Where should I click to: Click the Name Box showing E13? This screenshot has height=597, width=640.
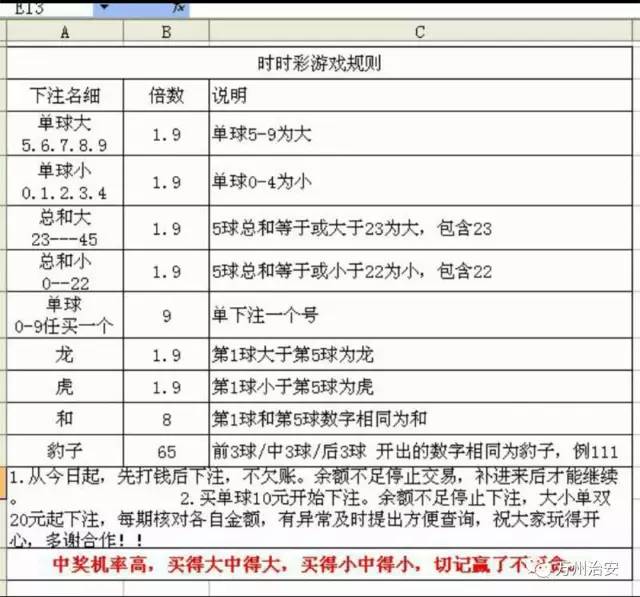pos(47,8)
